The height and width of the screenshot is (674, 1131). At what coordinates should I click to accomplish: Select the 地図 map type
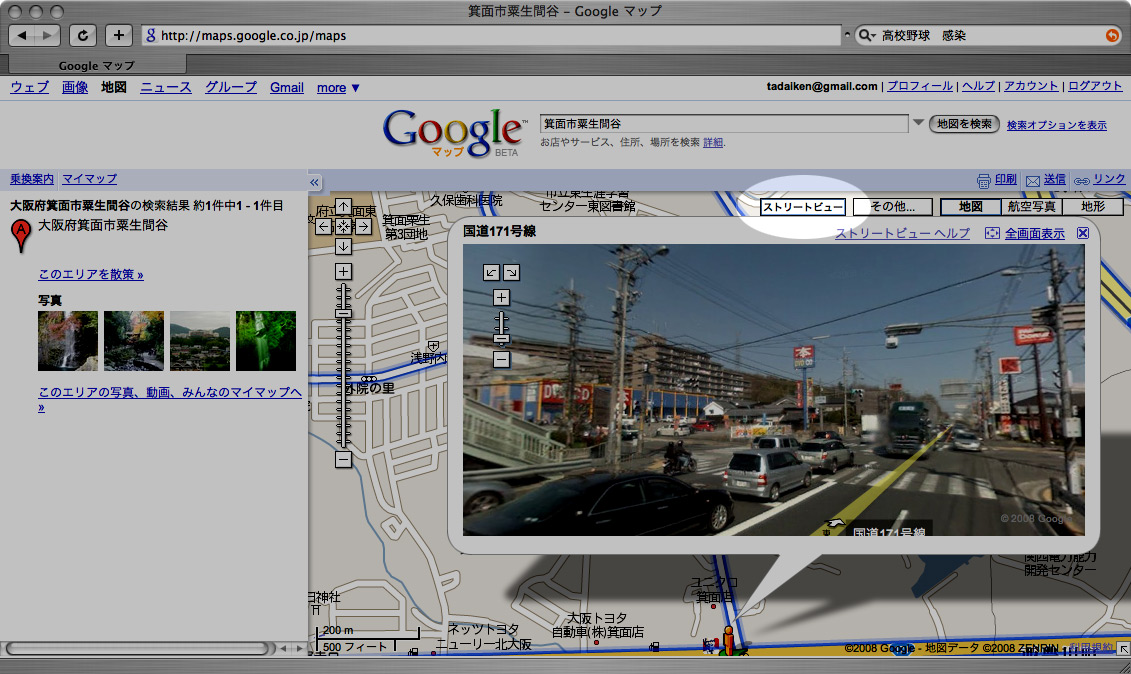(x=970, y=207)
